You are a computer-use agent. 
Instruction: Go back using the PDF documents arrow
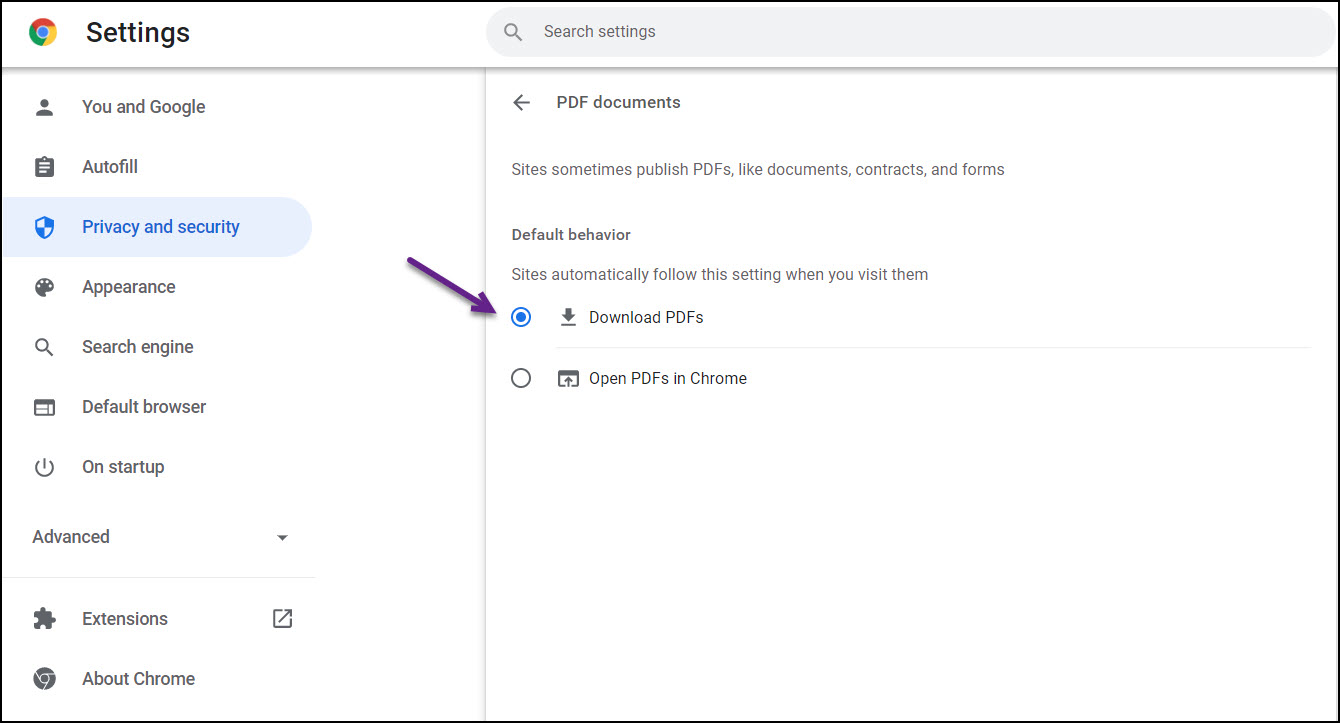pyautogui.click(x=521, y=102)
